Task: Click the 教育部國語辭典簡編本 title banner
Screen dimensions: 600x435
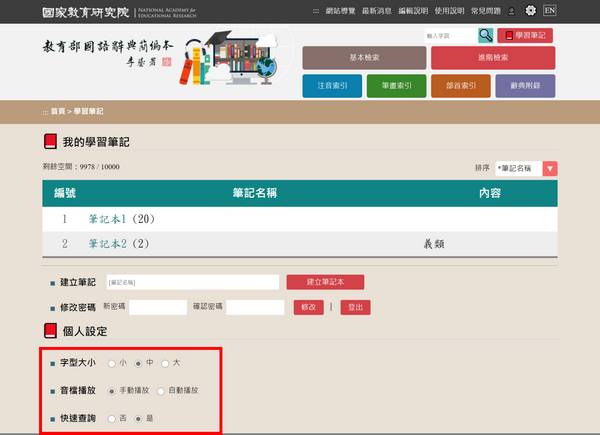Action: (x=108, y=53)
